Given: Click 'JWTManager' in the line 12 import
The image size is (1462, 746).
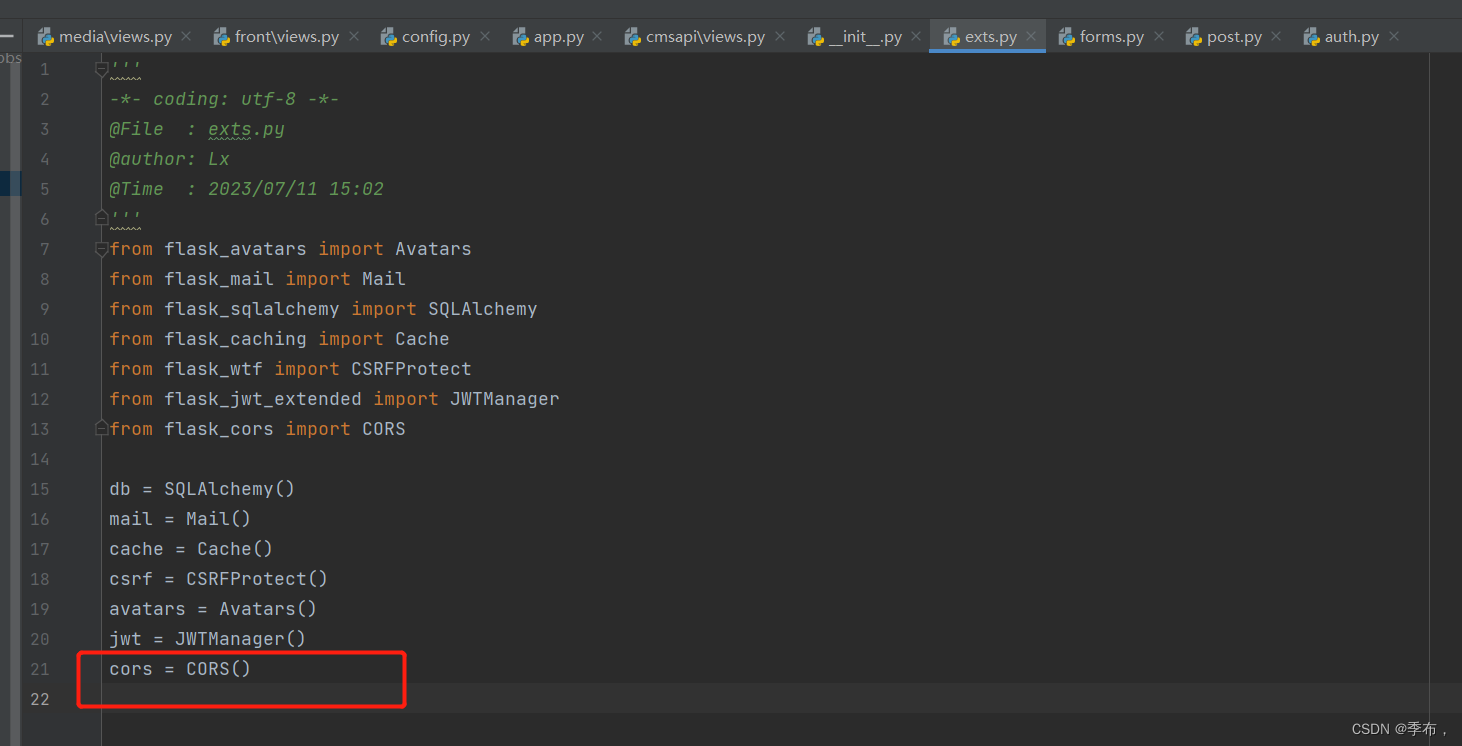Looking at the screenshot, I should point(505,399).
